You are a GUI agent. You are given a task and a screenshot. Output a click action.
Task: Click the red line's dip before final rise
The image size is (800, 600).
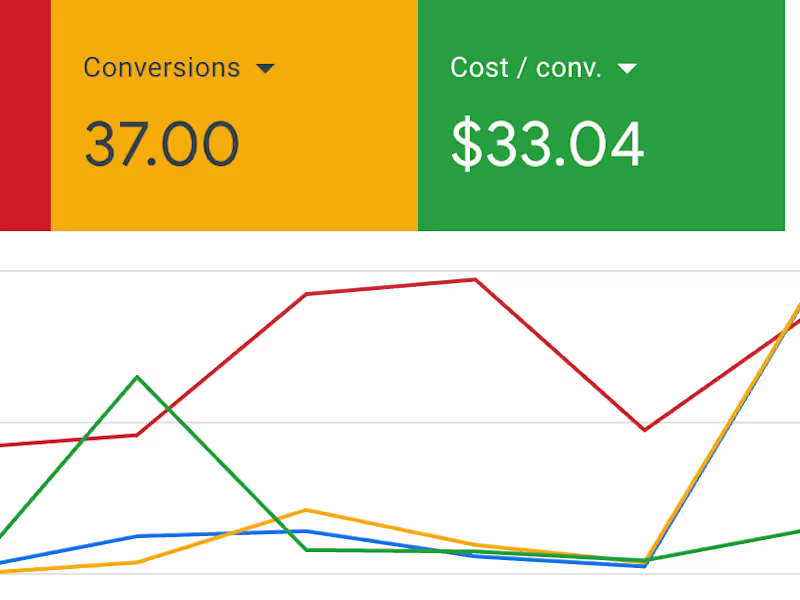645,430
